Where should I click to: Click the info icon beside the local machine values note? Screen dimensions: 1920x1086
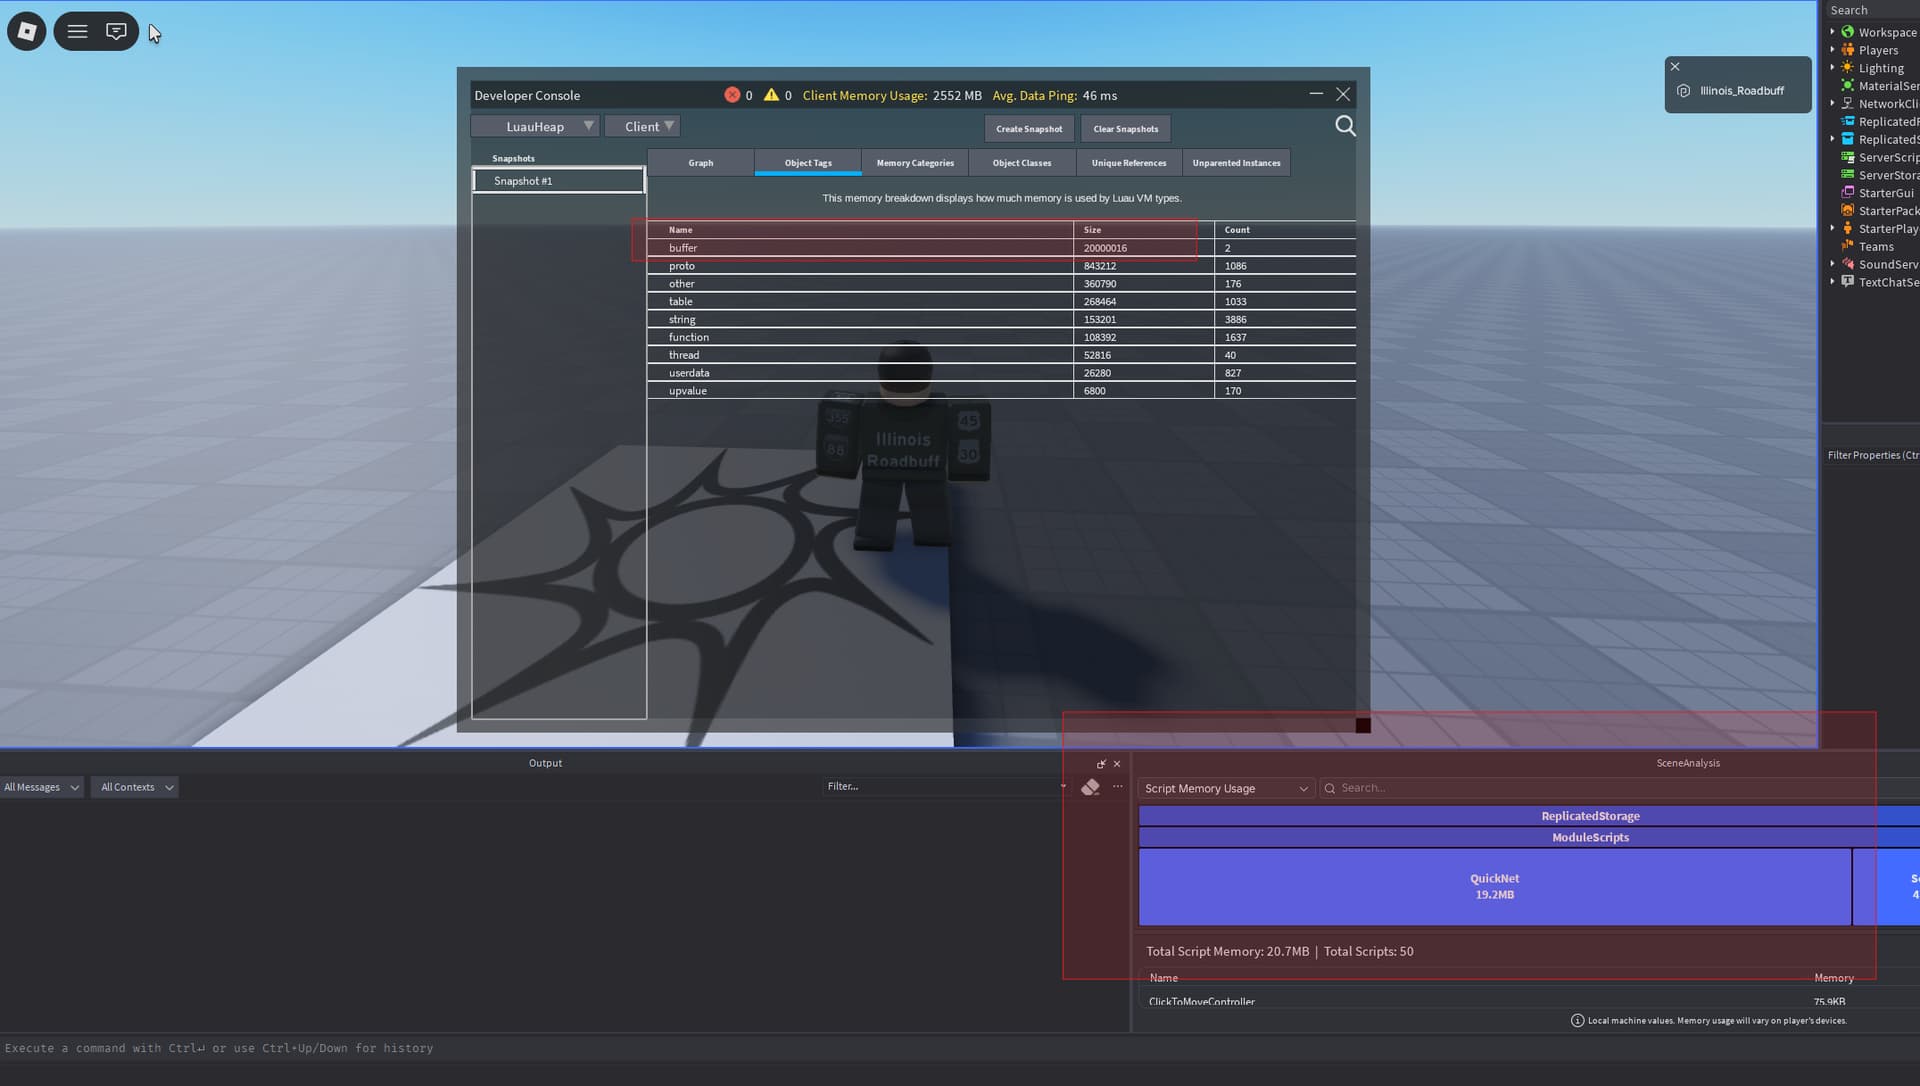(x=1577, y=1021)
